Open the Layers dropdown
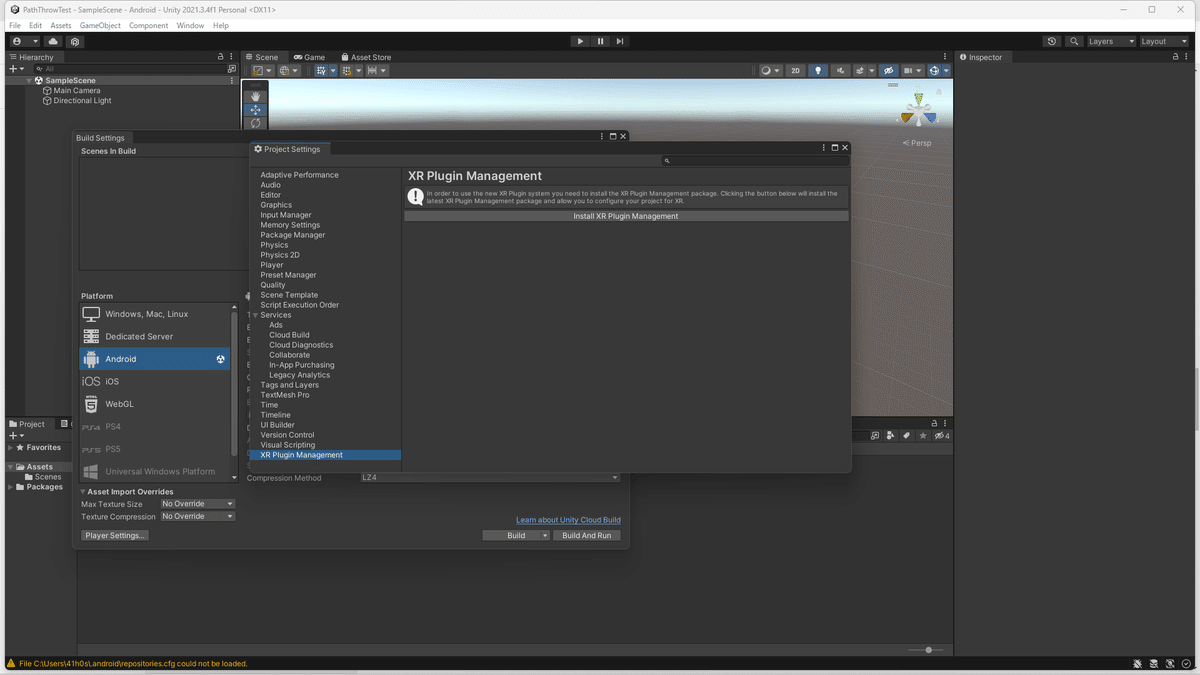The width and height of the screenshot is (1200, 675). pos(1111,42)
